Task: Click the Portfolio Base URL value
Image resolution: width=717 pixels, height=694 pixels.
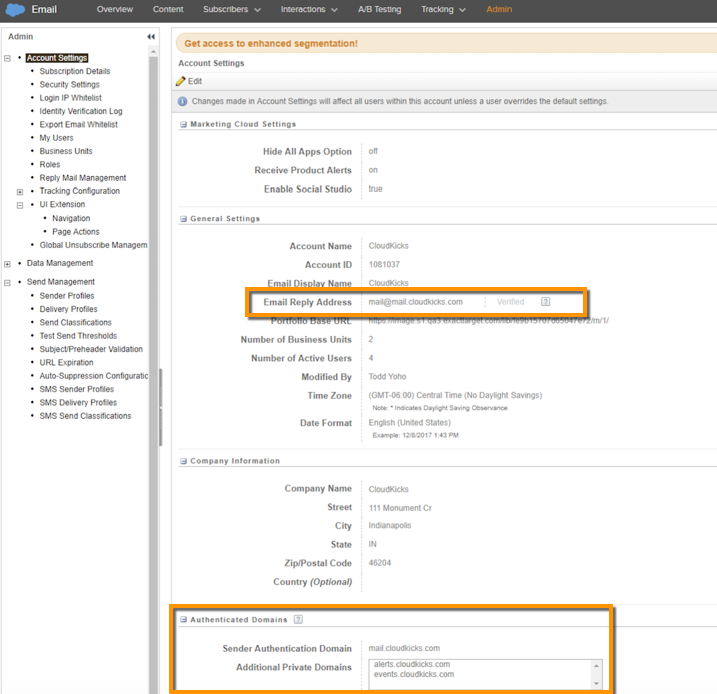Action: [x=488, y=320]
